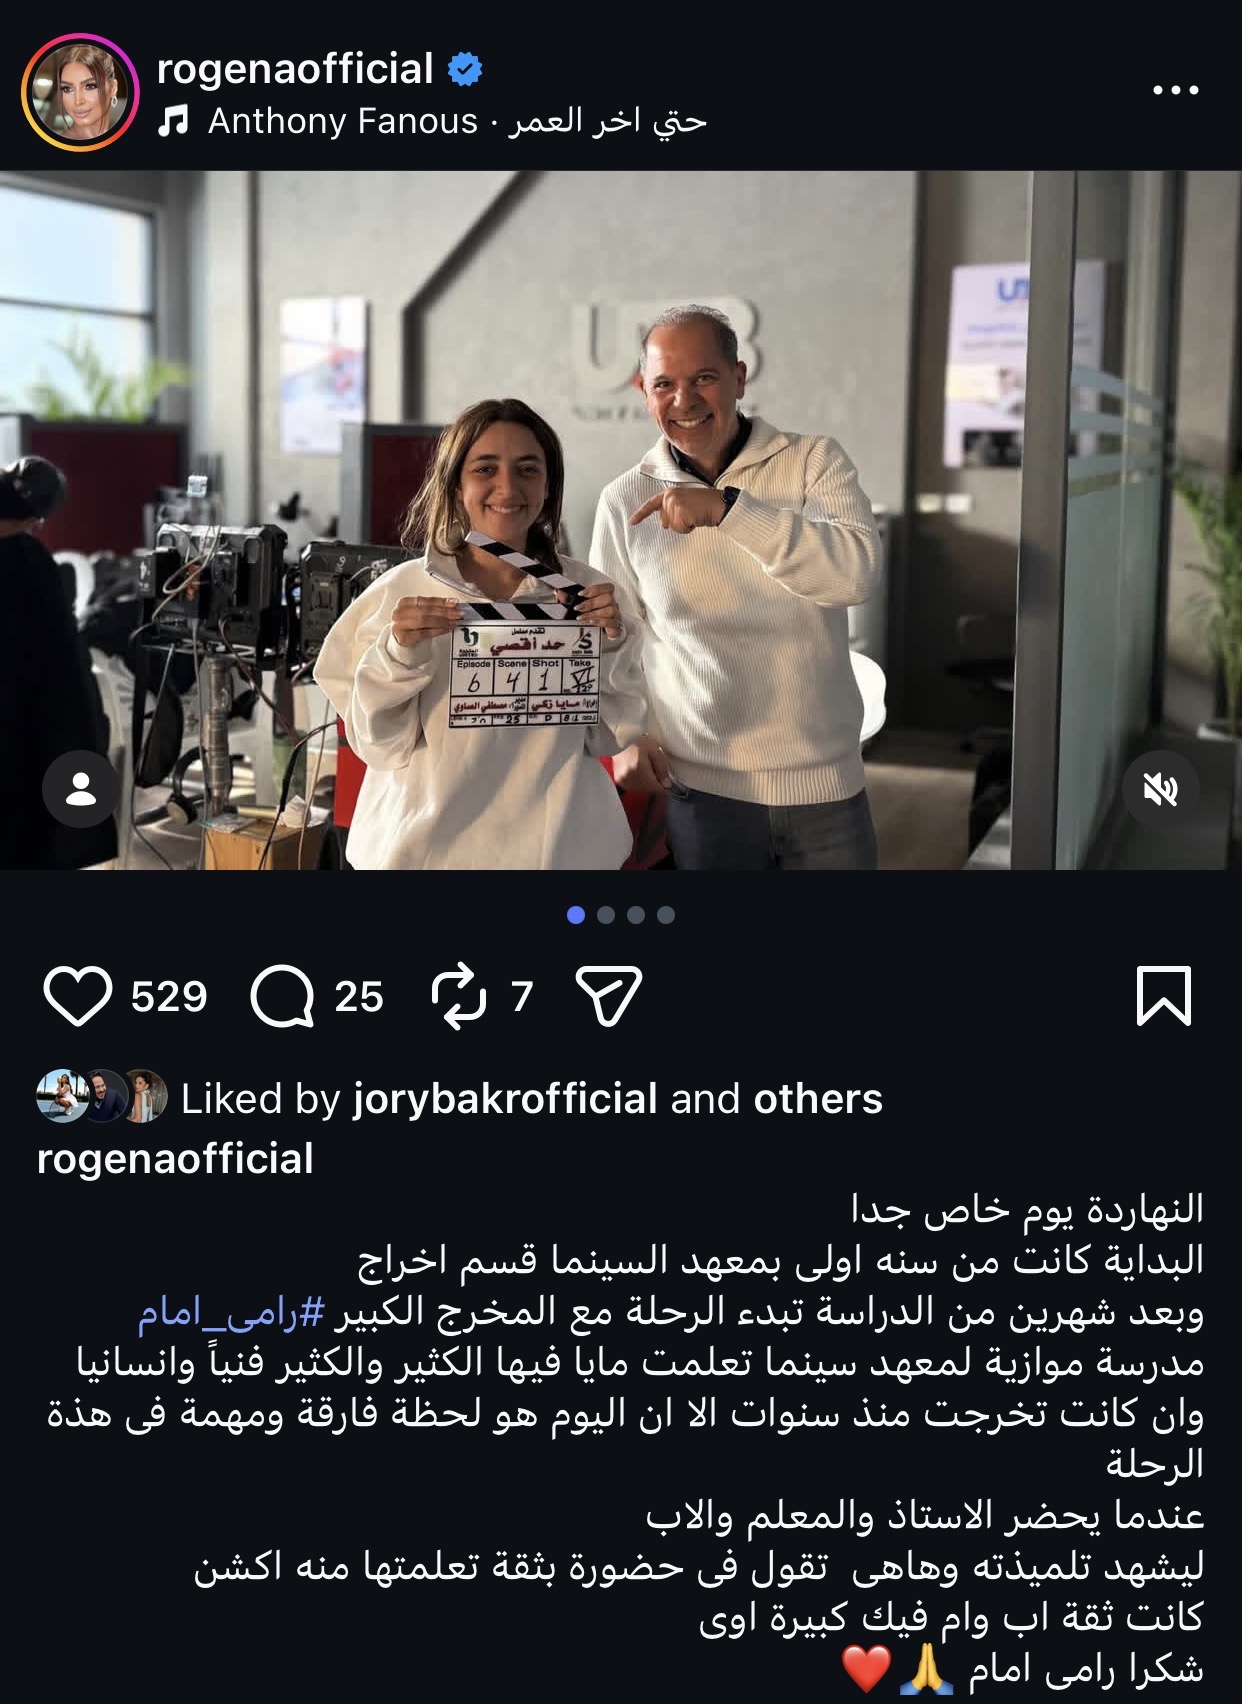Open rogenaofficial profile picture story
This screenshot has height=1704, width=1242.
pos(80,92)
